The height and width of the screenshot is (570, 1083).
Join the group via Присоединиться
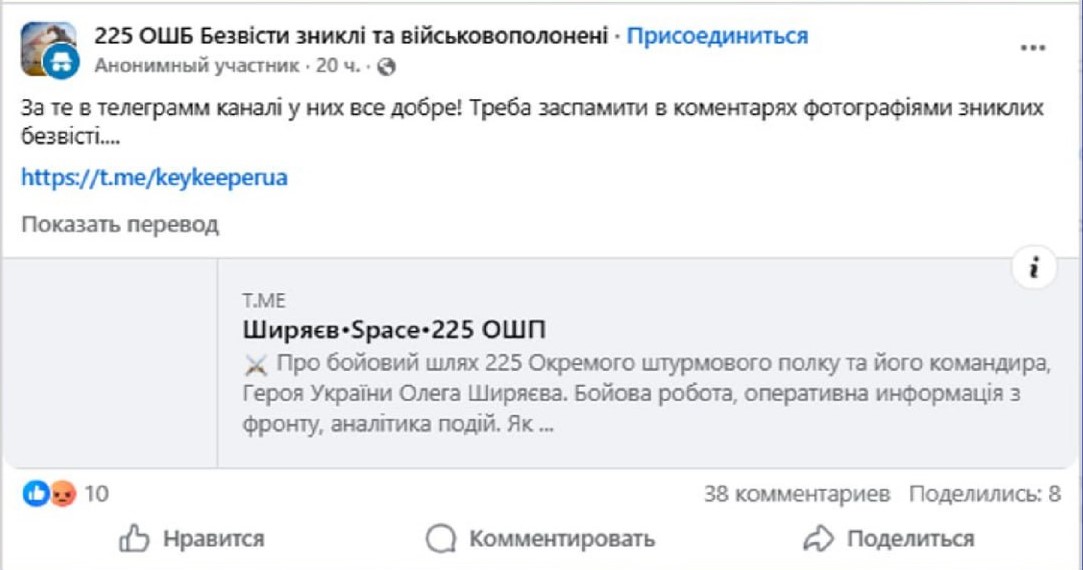point(717,37)
